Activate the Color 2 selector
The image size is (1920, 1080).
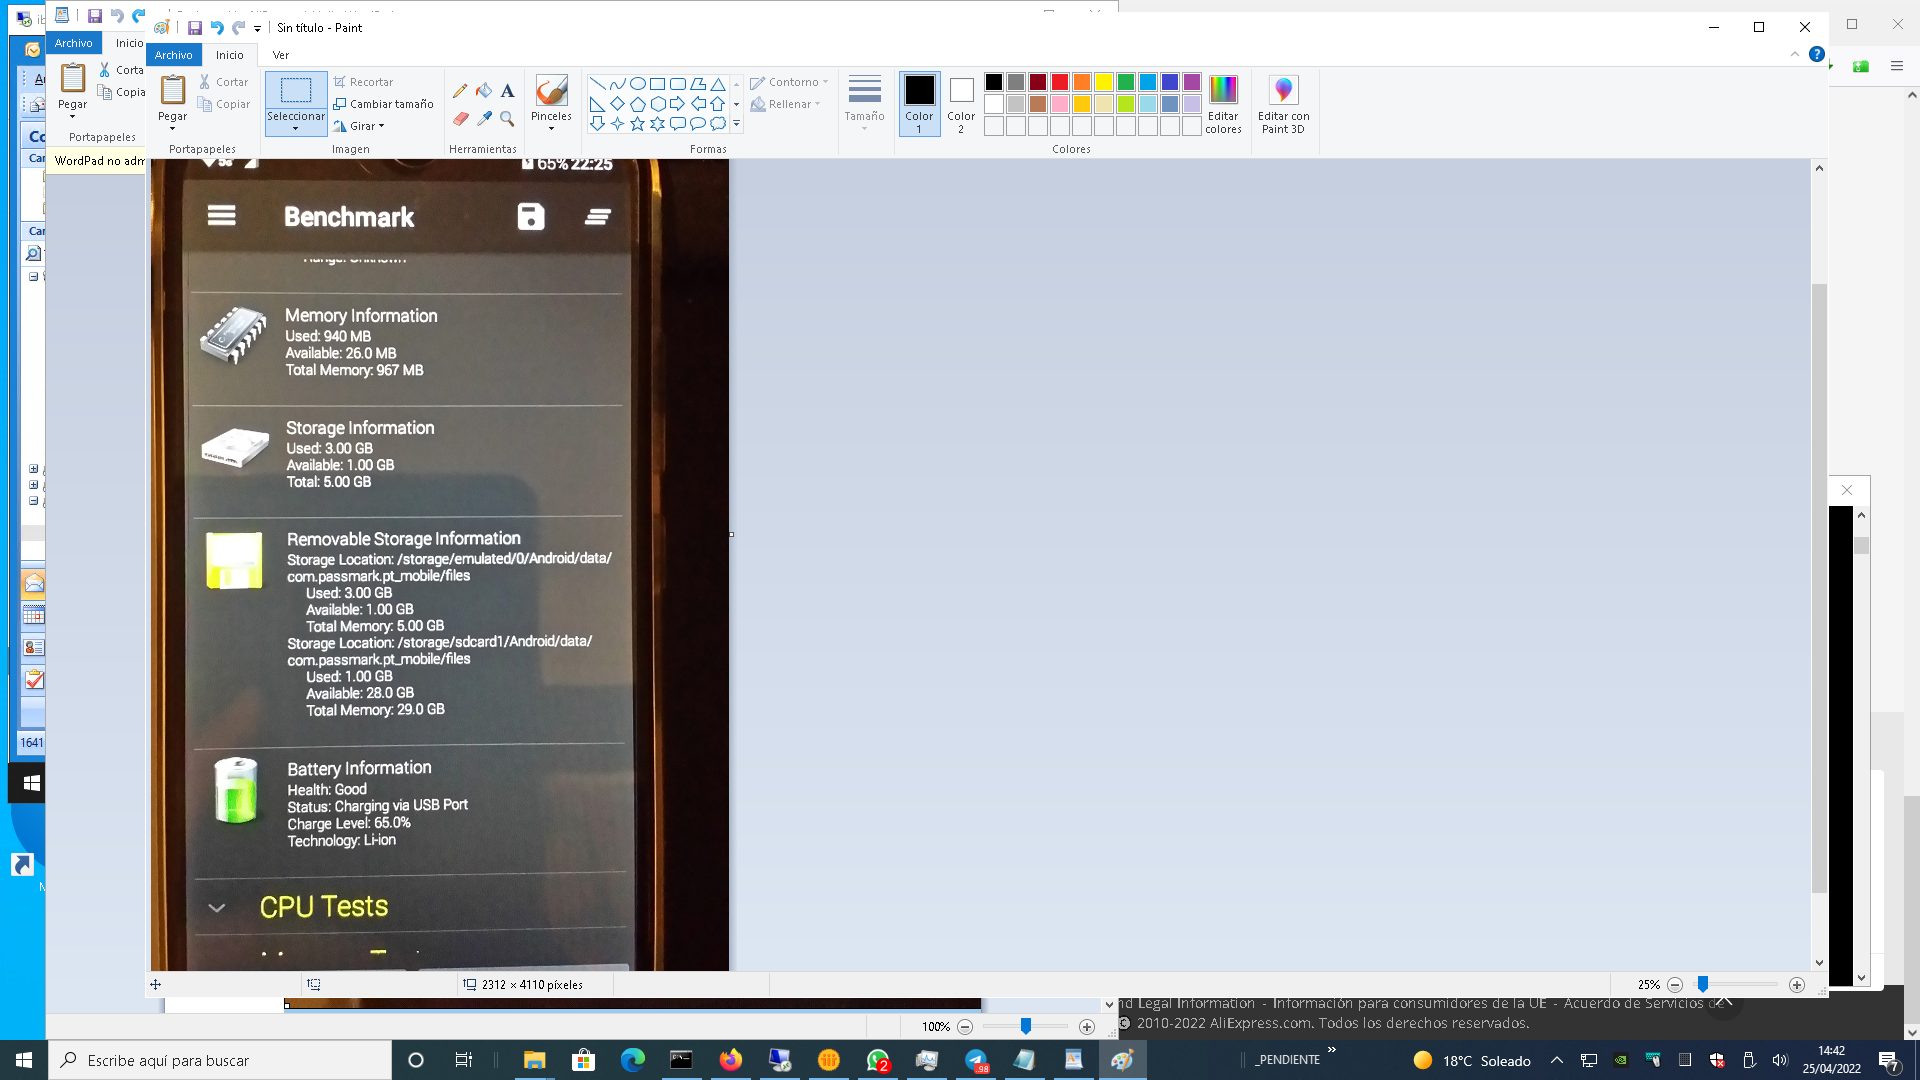click(961, 104)
